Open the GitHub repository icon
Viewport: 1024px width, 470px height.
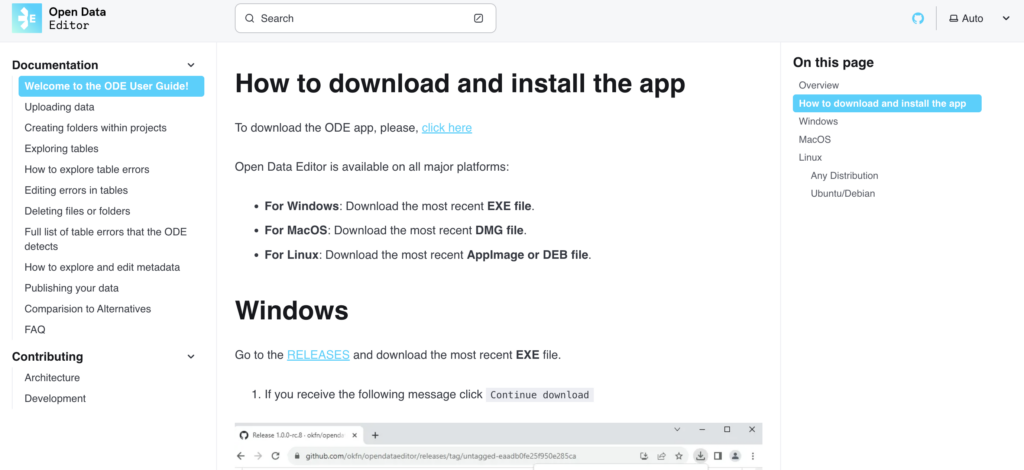918,18
